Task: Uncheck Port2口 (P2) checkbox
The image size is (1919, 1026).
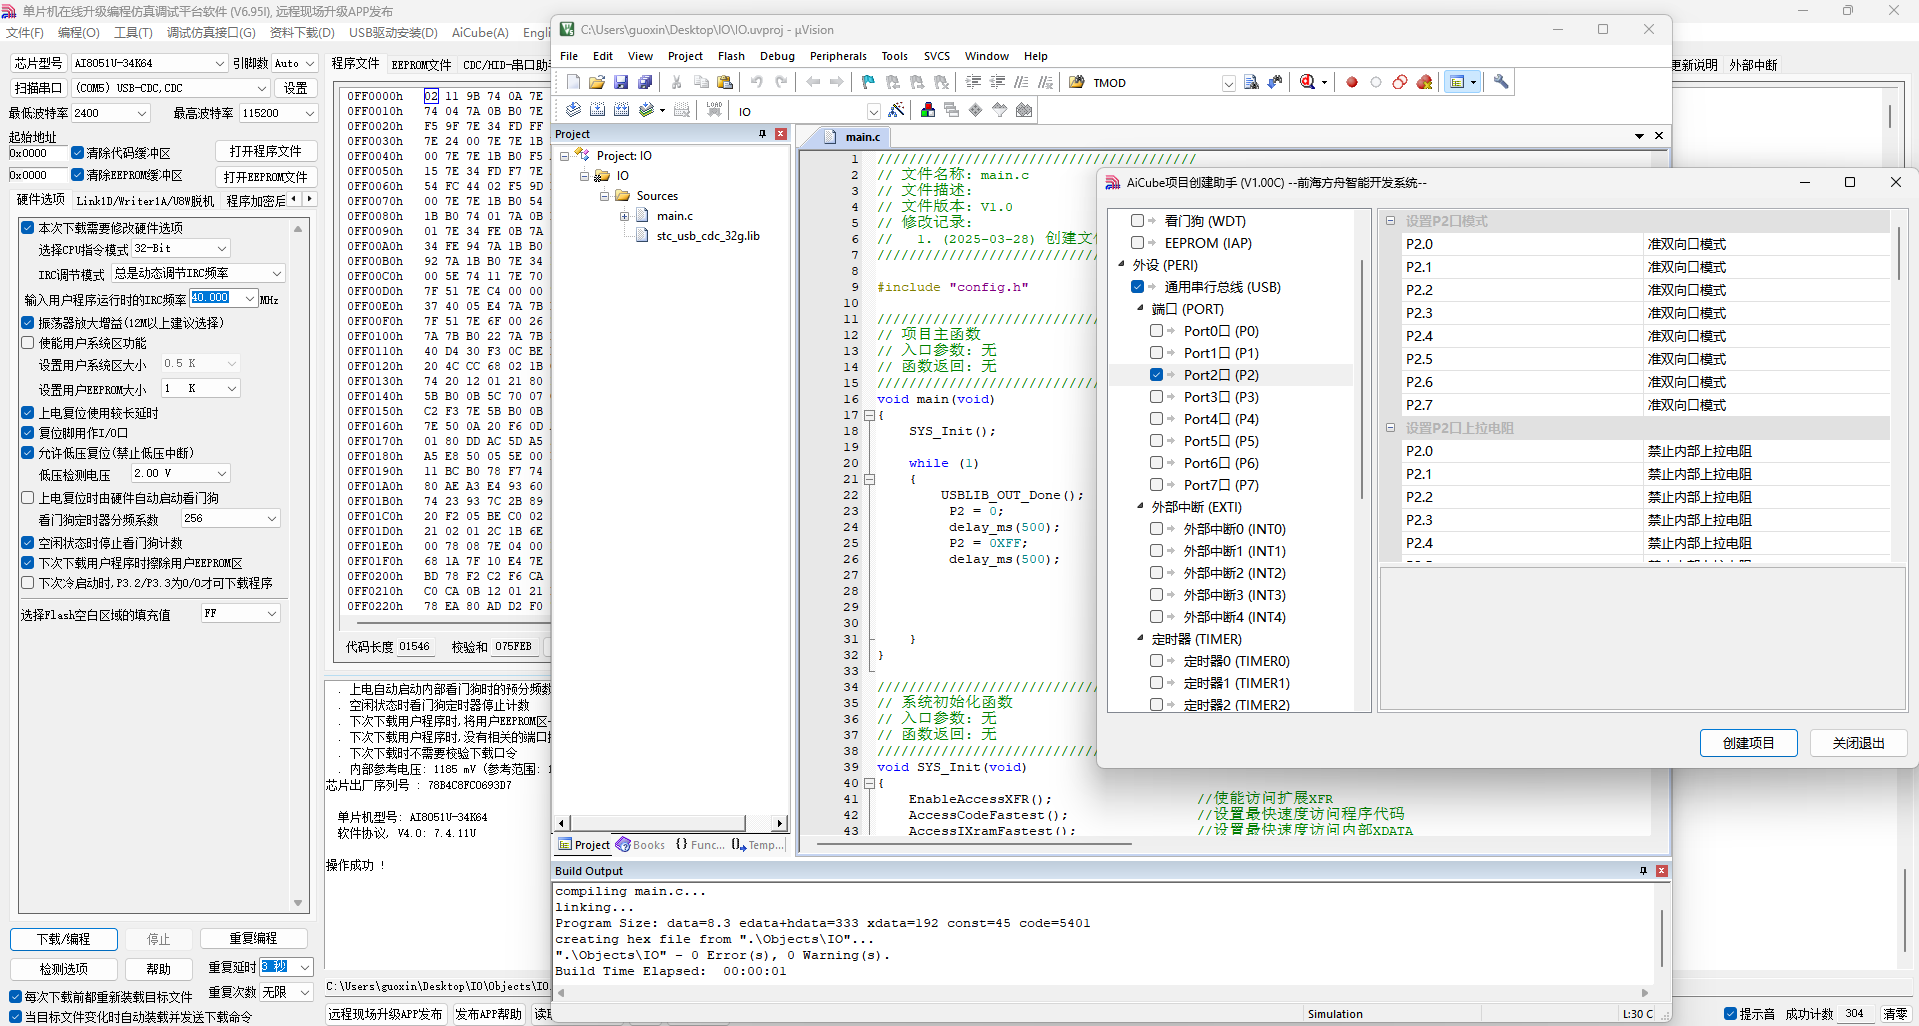Action: point(1156,375)
